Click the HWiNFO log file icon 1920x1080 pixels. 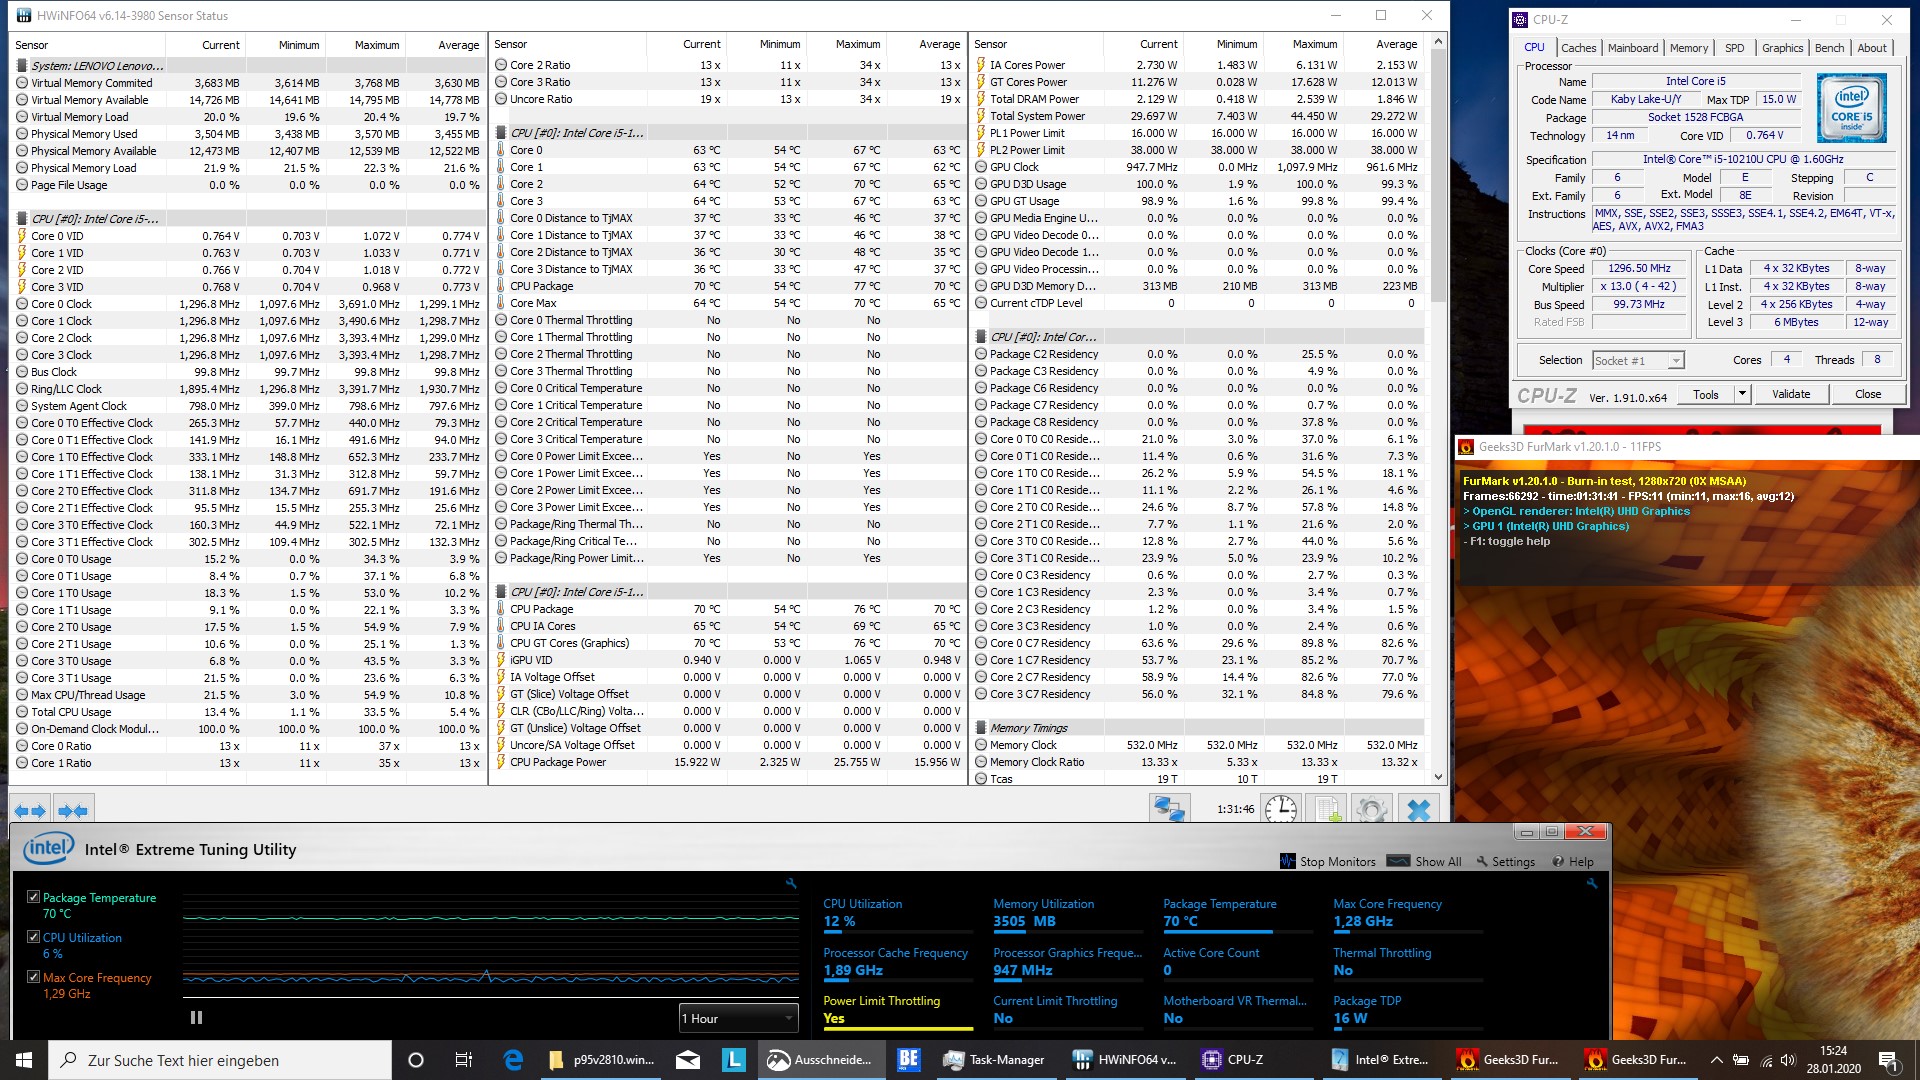pyautogui.click(x=1328, y=809)
